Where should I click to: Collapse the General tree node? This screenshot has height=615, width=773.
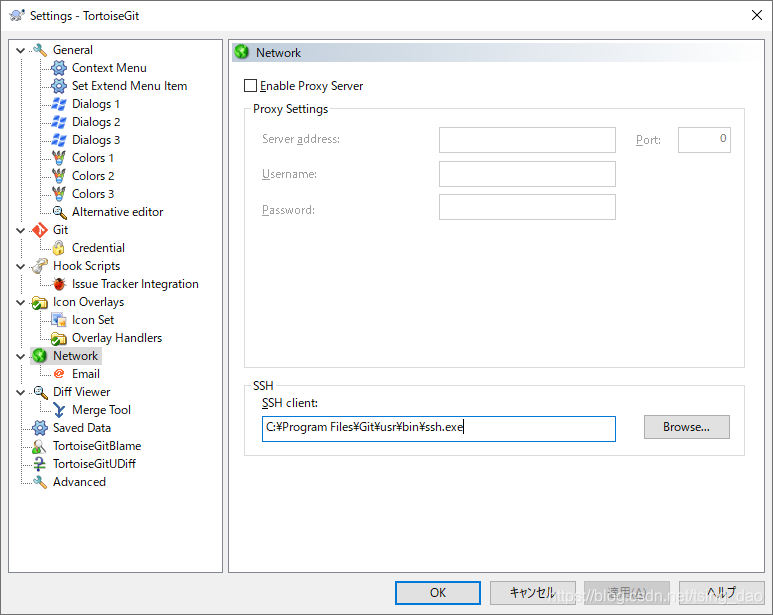21,50
